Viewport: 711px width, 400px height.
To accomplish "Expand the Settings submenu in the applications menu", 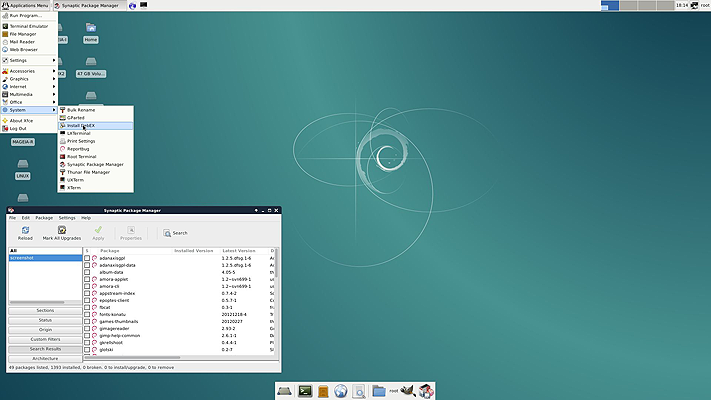I will click(29, 60).
